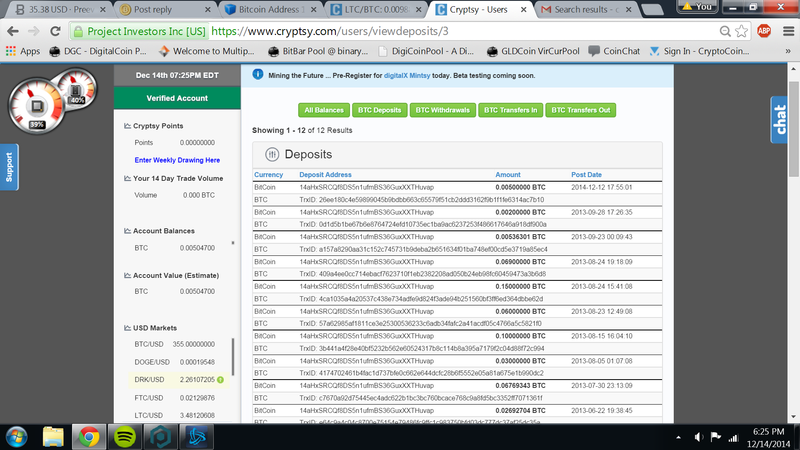
Task: Click the browser Back arrow
Action: [x=13, y=31]
